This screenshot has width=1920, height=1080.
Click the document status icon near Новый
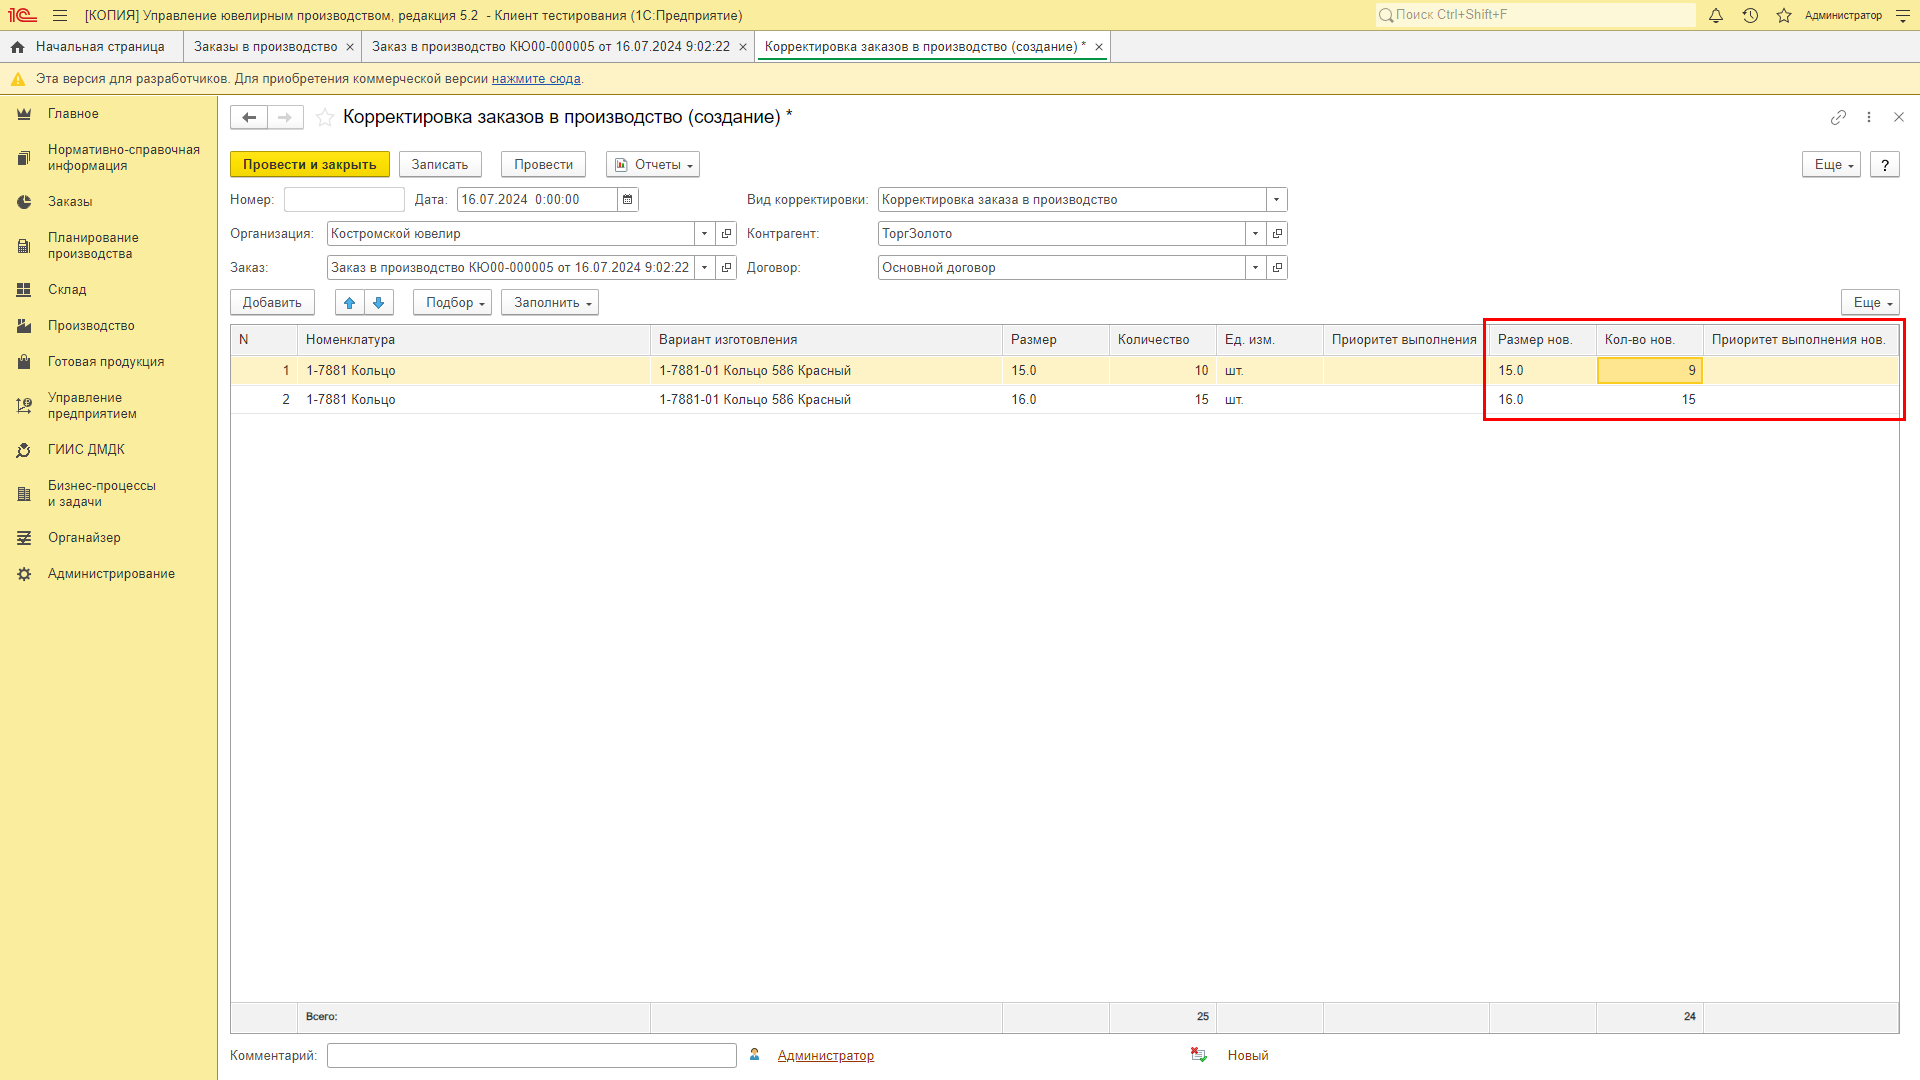[x=1198, y=1055]
